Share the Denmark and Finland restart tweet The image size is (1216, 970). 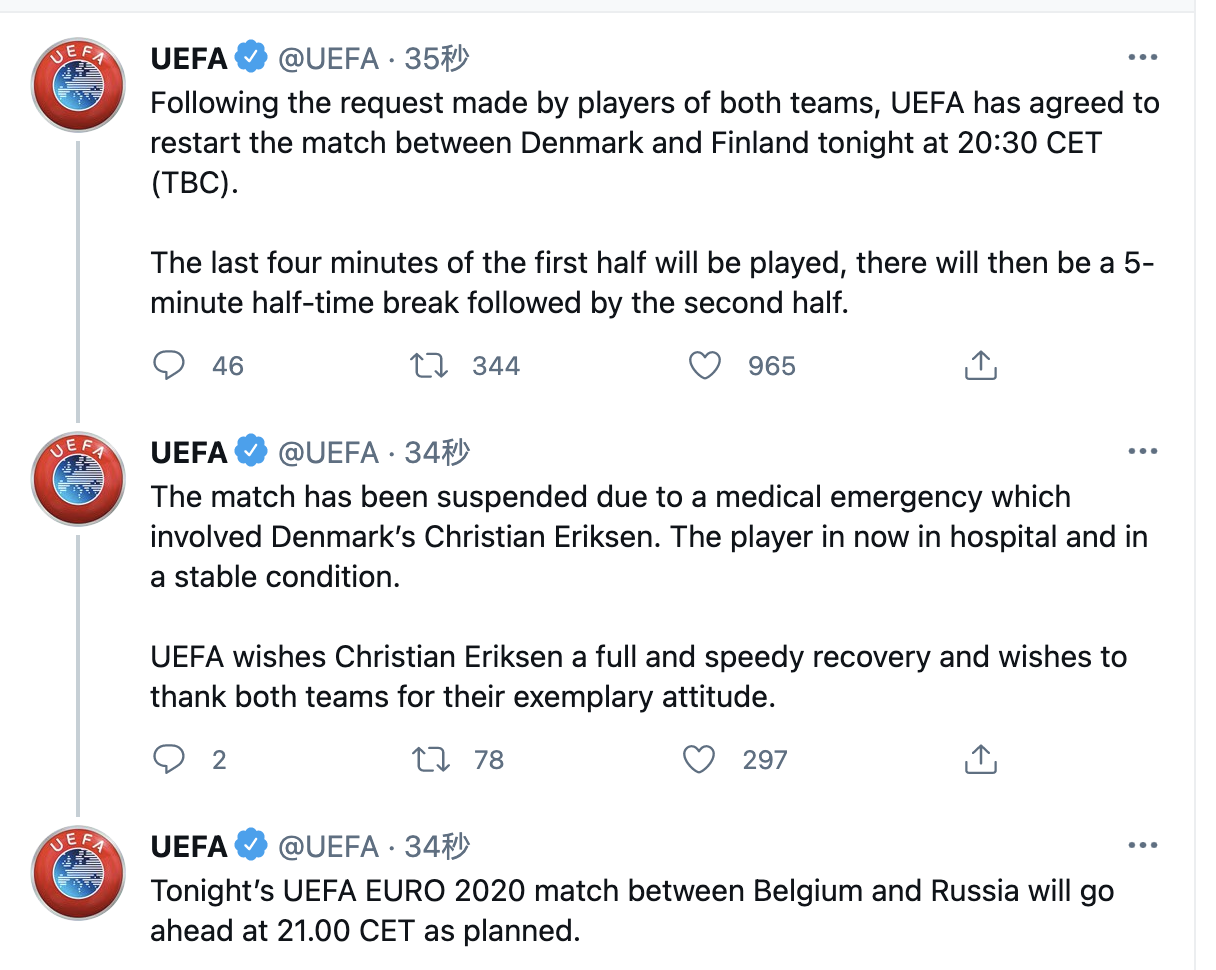(981, 366)
